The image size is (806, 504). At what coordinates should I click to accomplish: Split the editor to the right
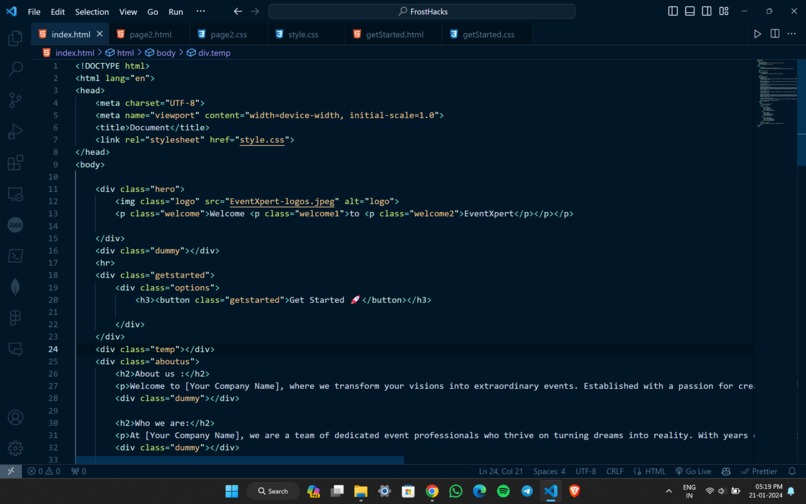pyautogui.click(x=775, y=34)
